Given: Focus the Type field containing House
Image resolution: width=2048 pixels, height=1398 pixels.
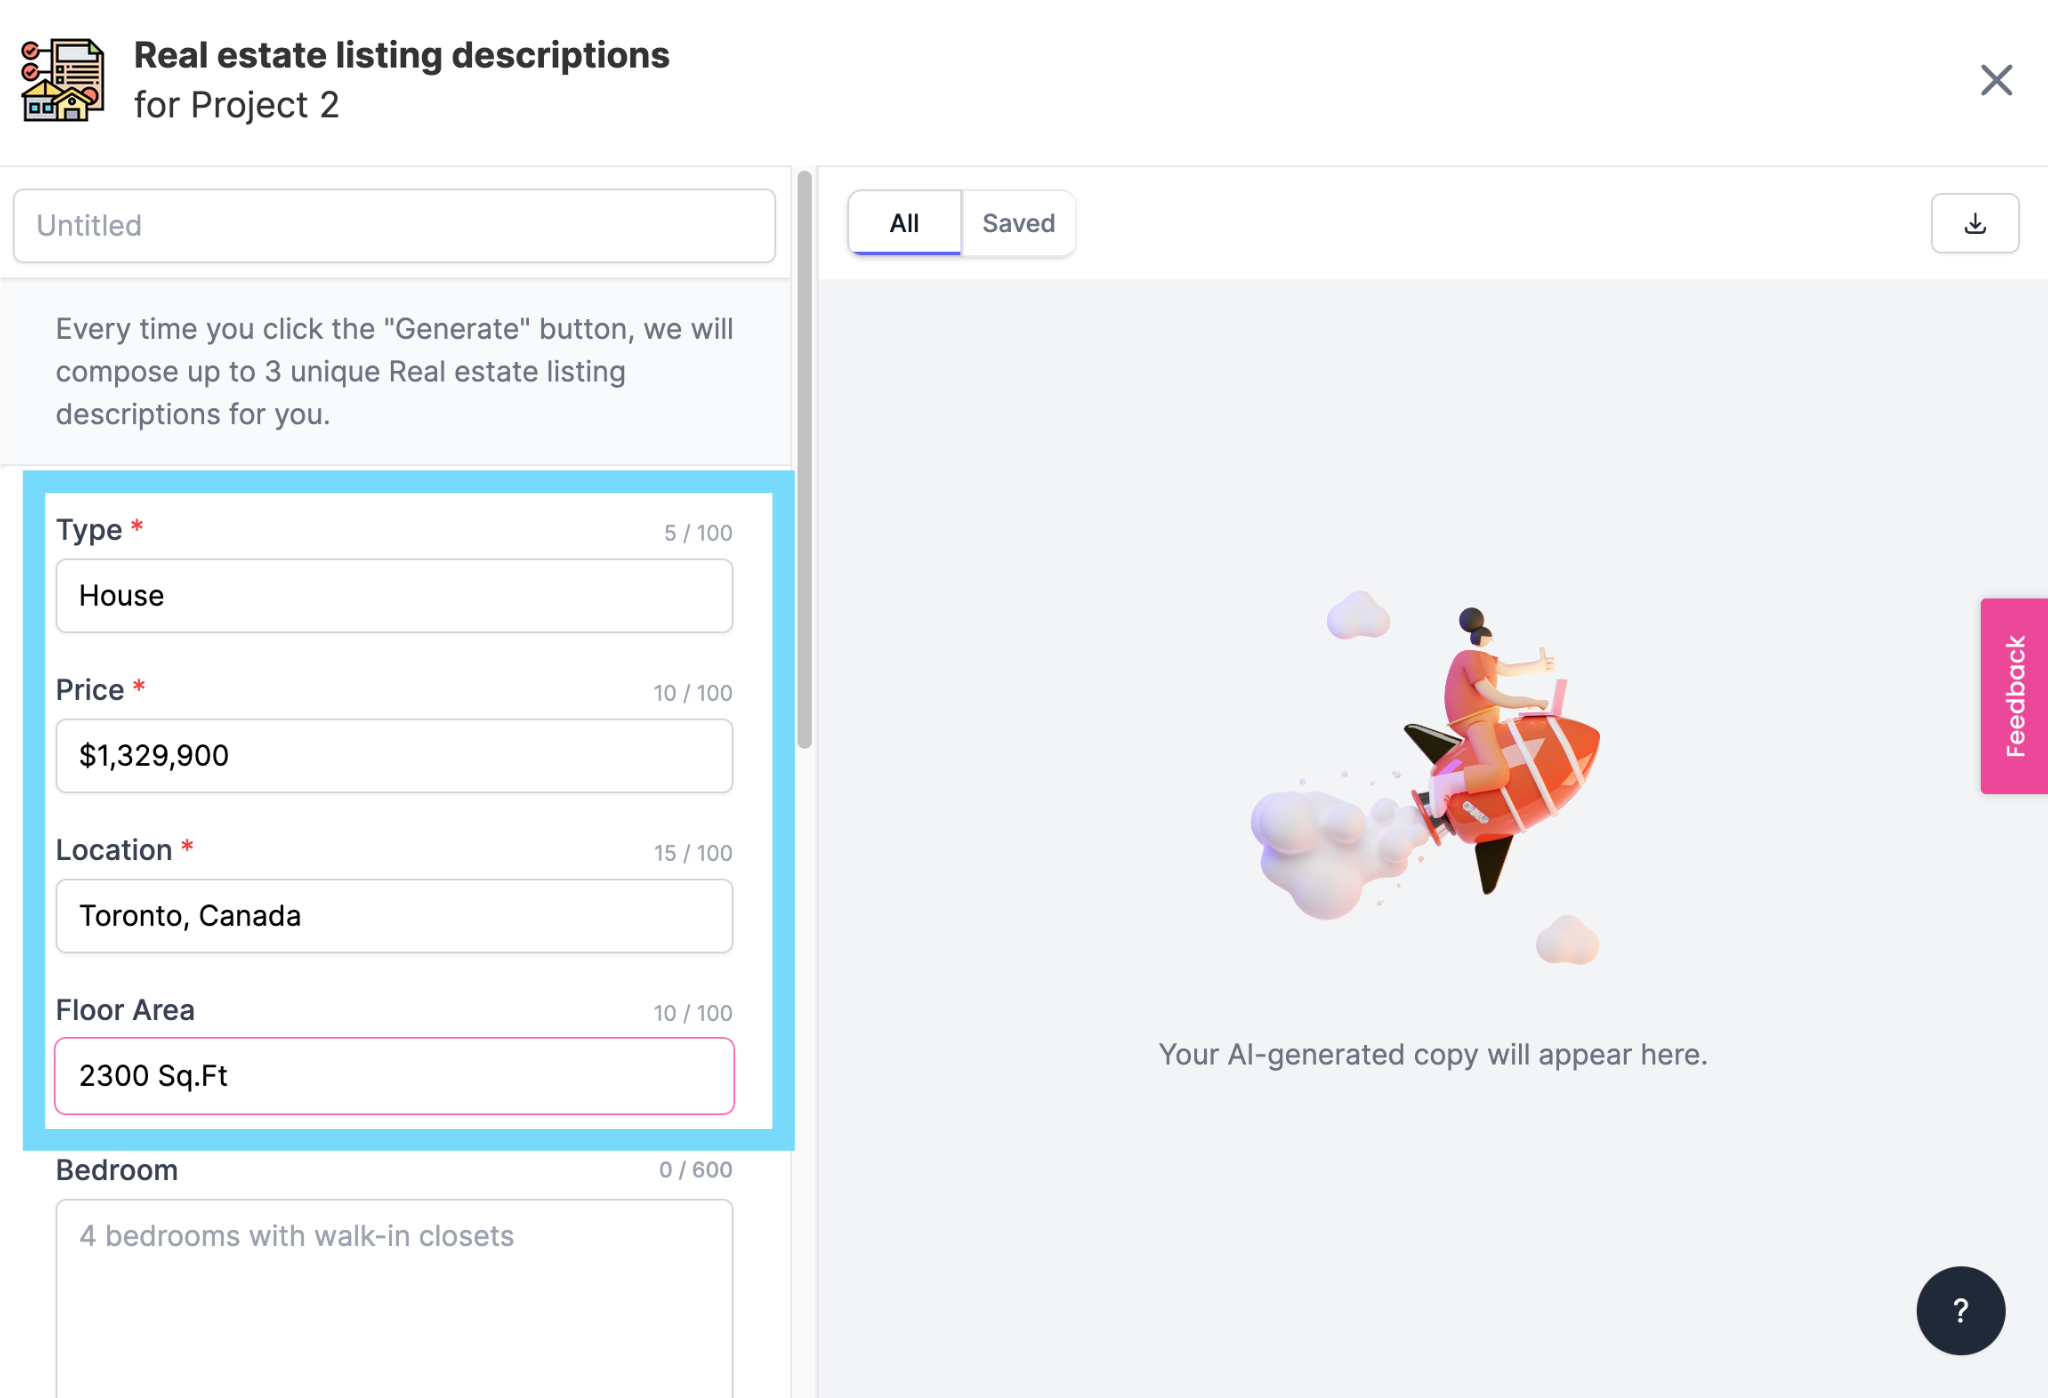Looking at the screenshot, I should coord(394,596).
